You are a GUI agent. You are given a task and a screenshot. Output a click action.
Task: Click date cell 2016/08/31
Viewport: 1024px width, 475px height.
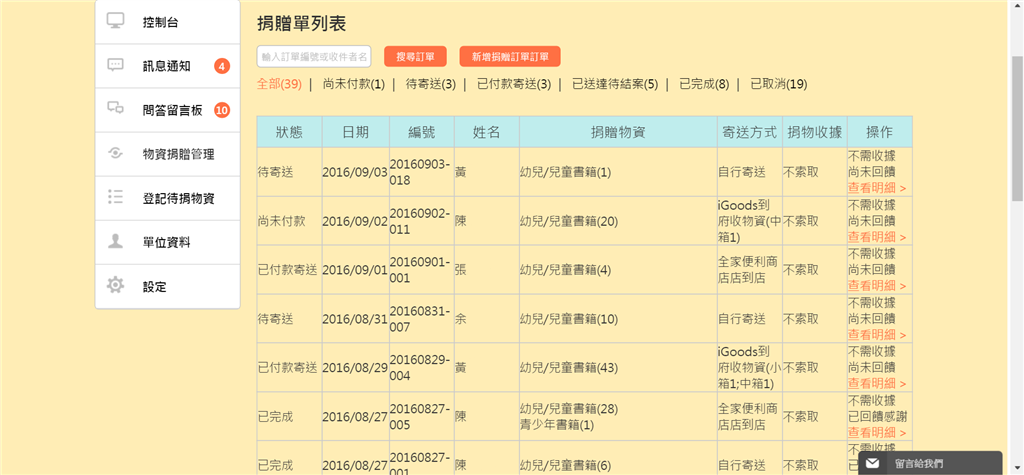(355, 319)
